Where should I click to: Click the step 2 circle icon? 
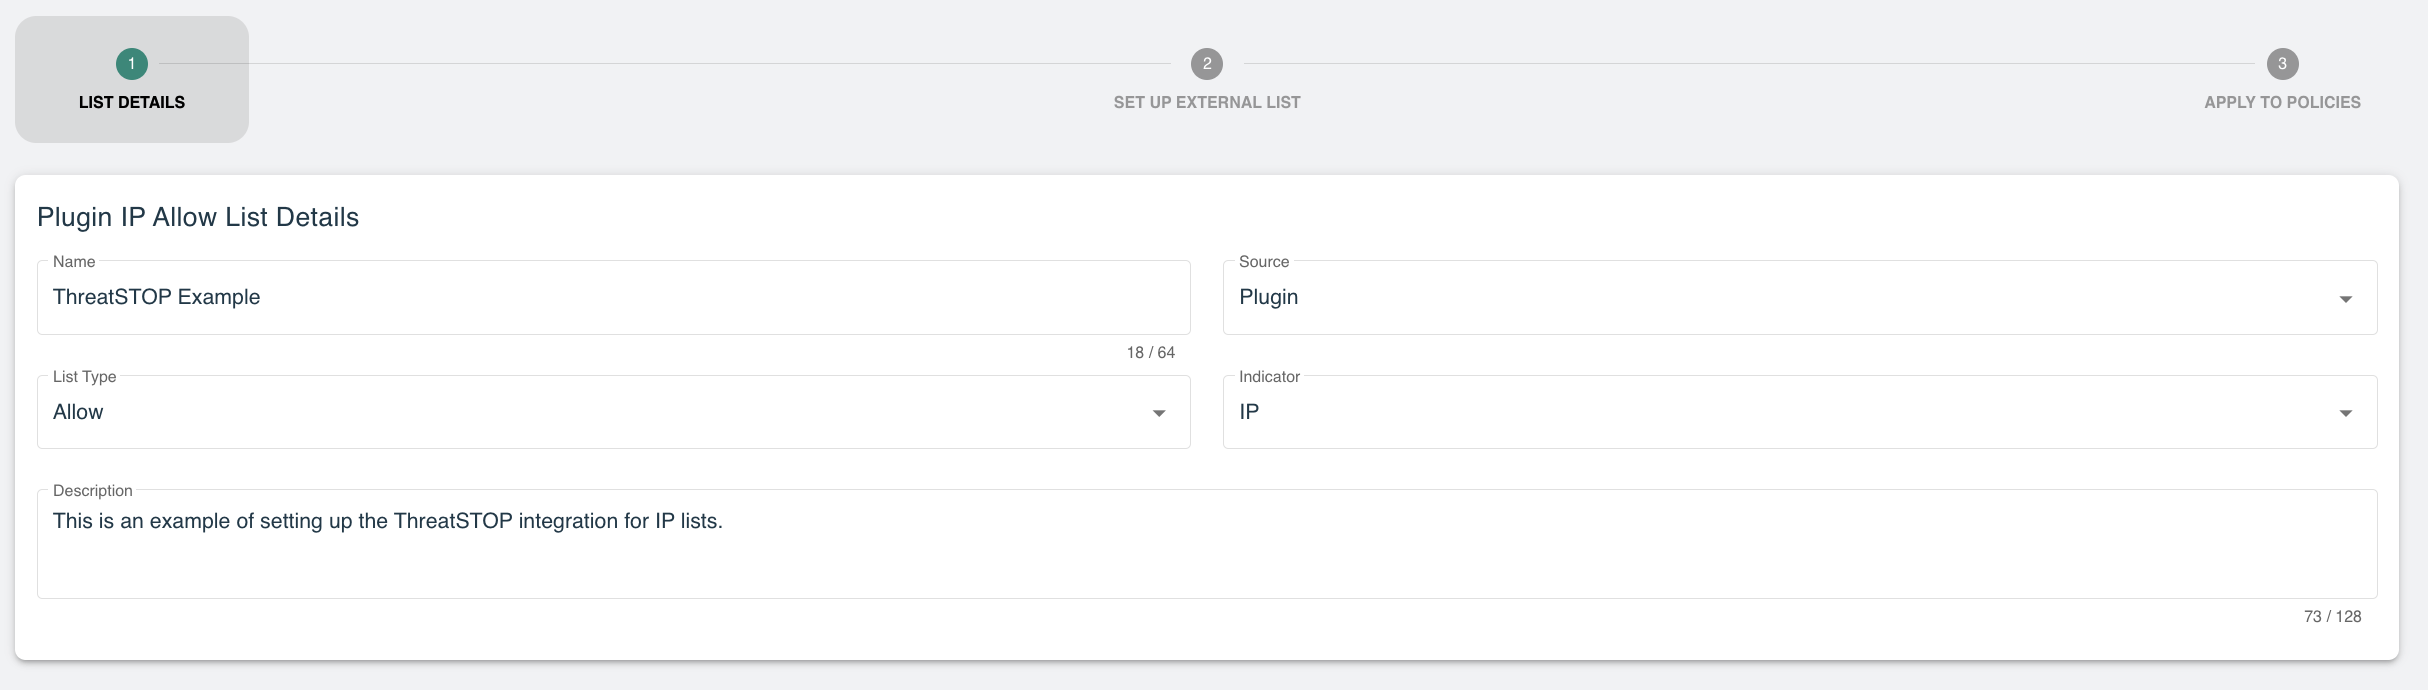tap(1206, 64)
